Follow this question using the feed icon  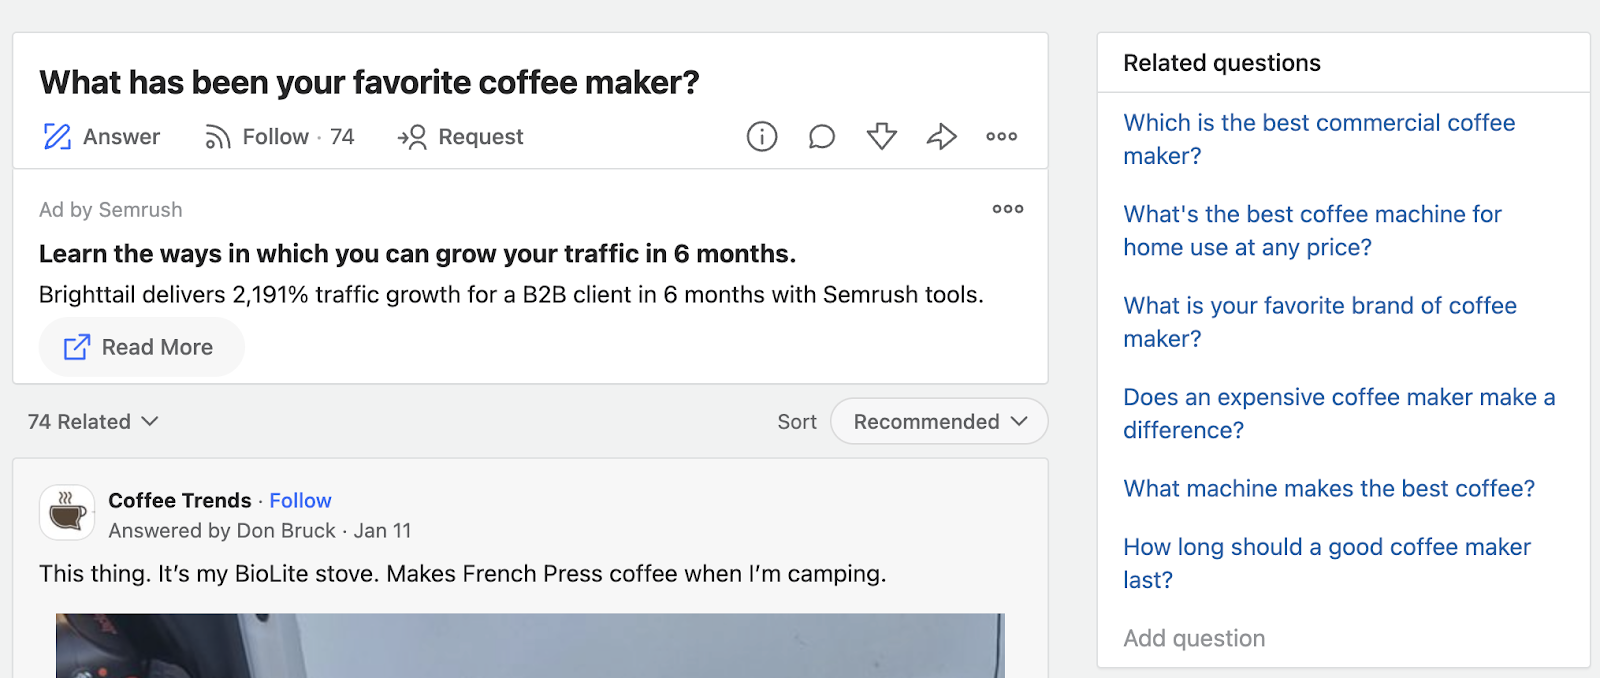click(217, 137)
